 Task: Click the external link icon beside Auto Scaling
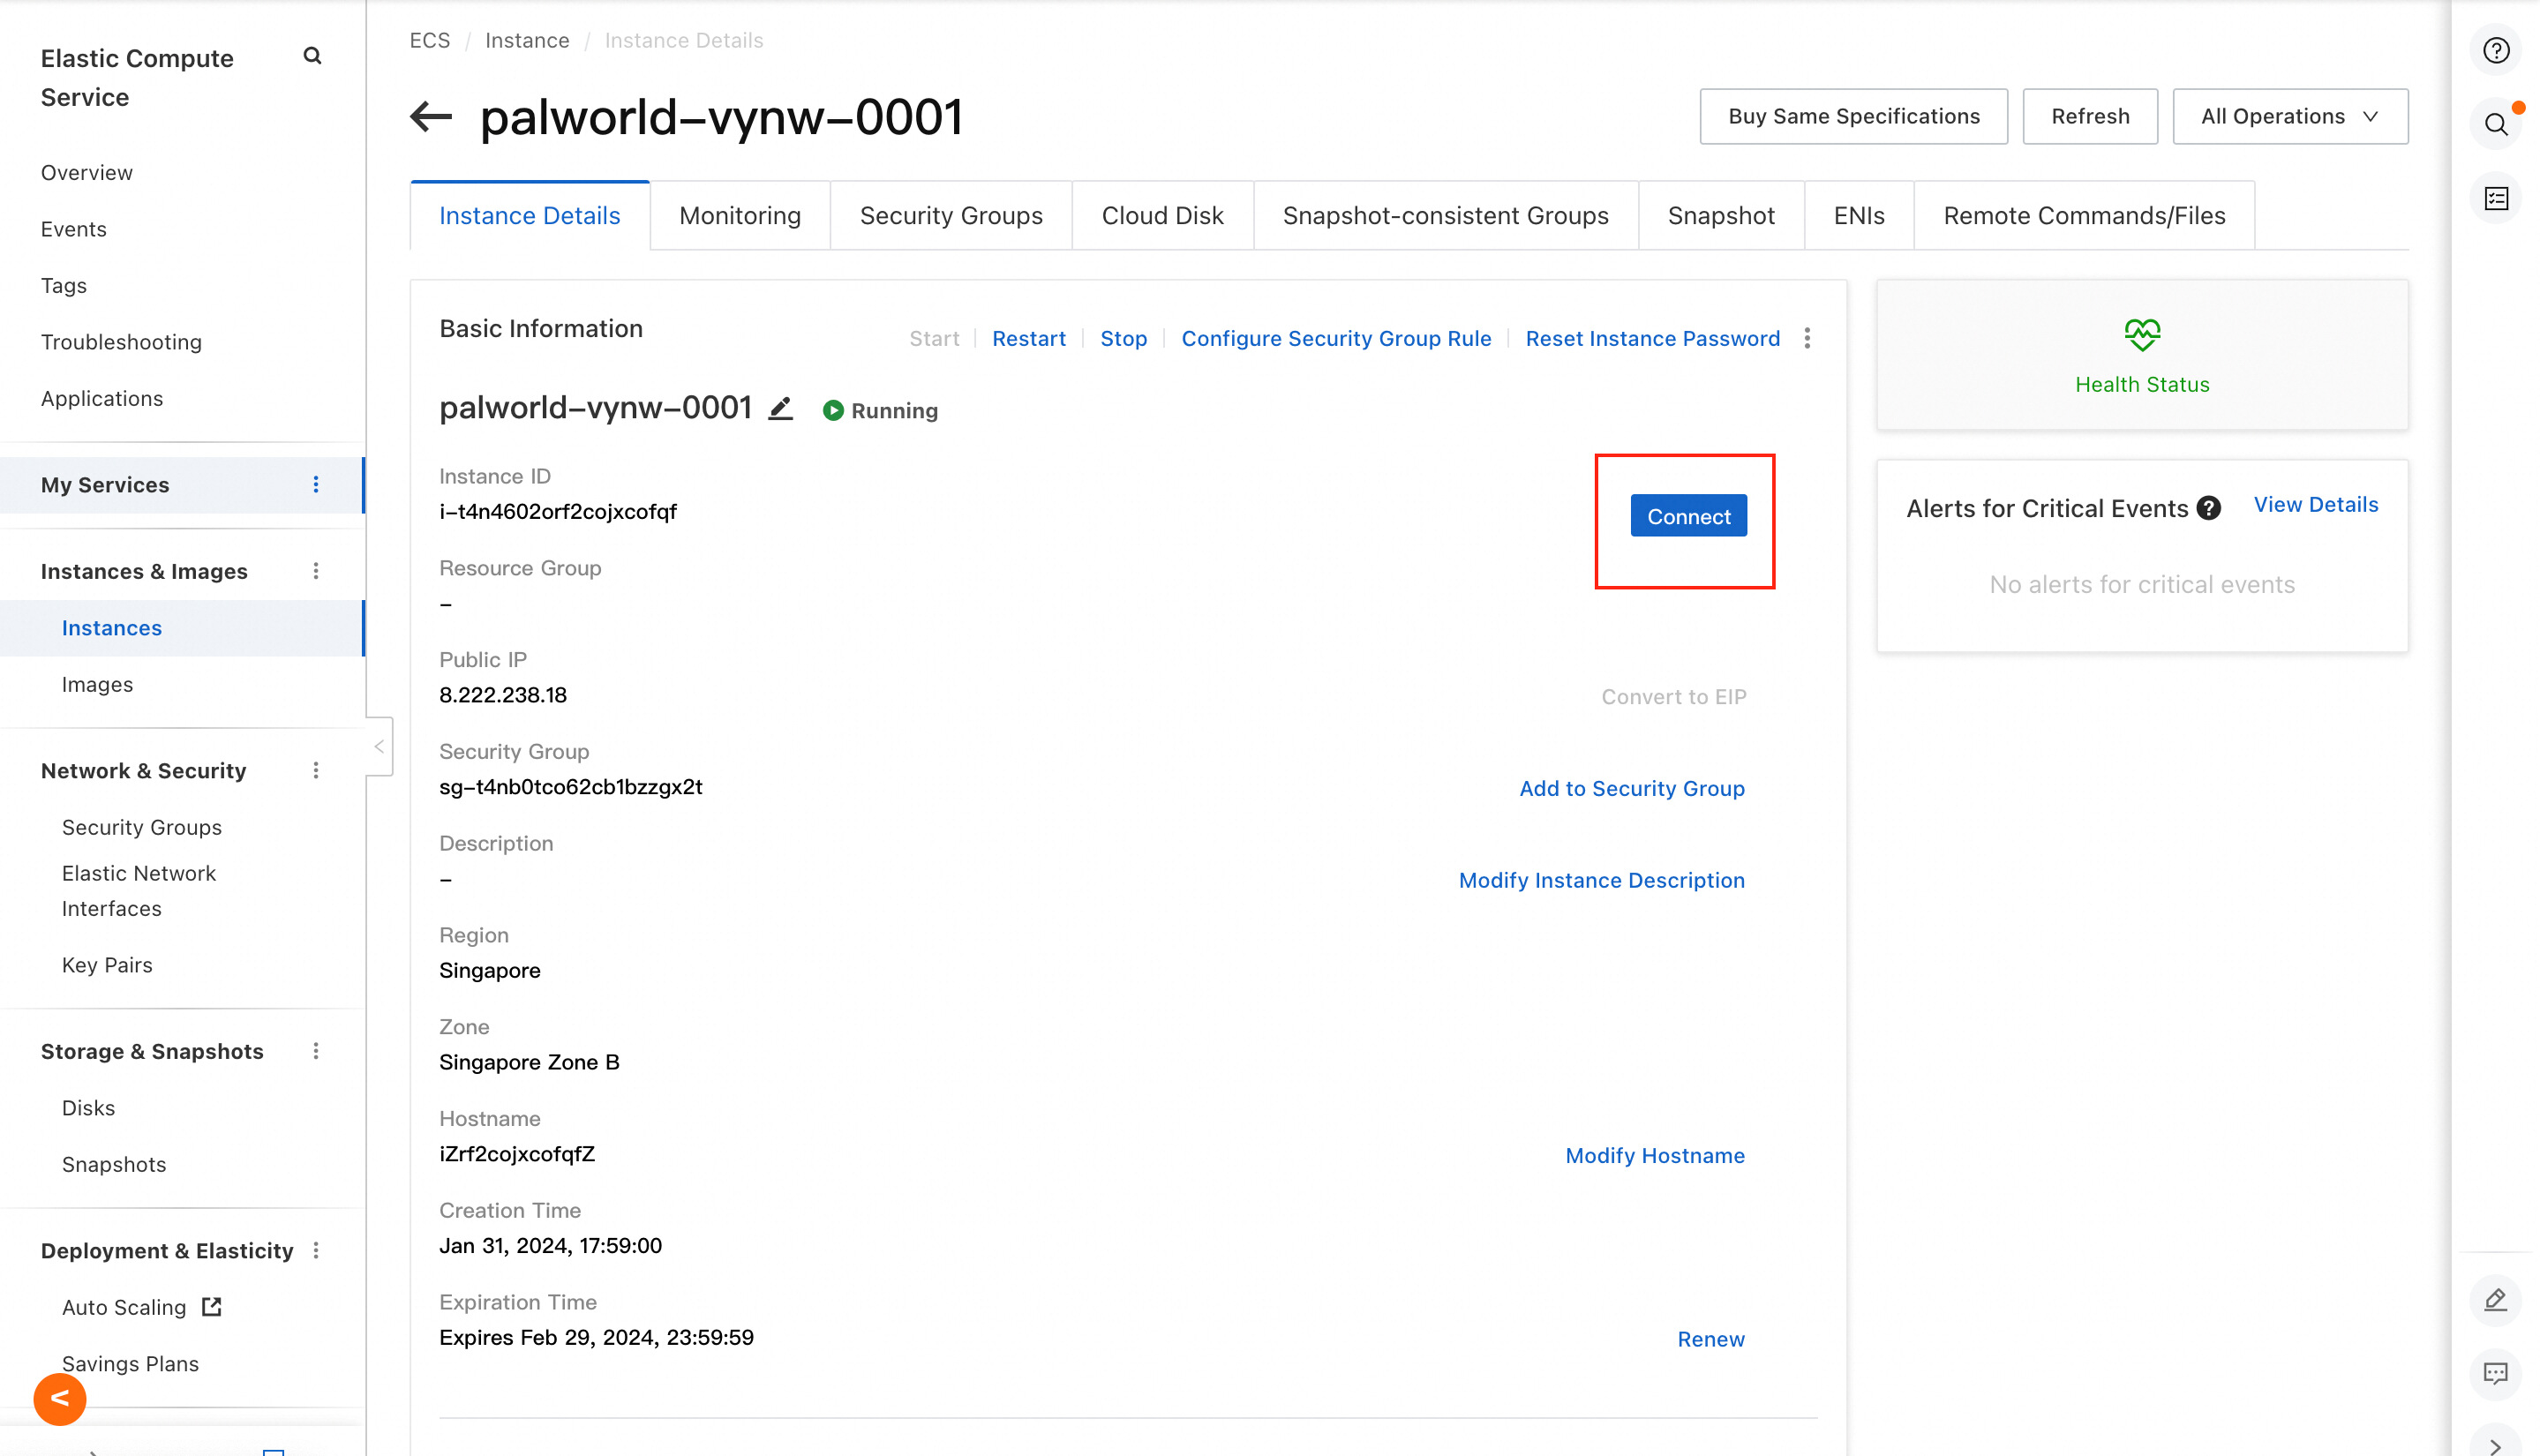point(211,1306)
